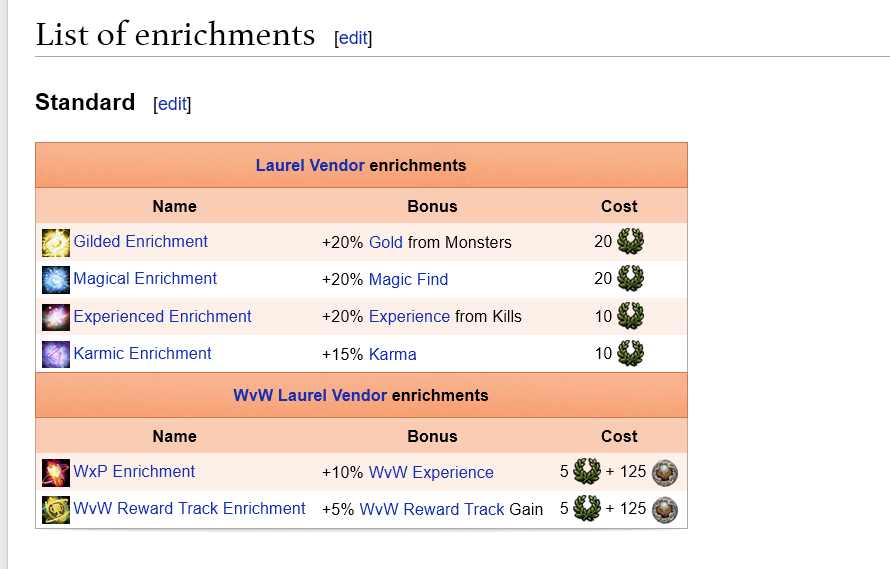Follow the Gold link in bonus column
This screenshot has width=890, height=569.
point(386,242)
